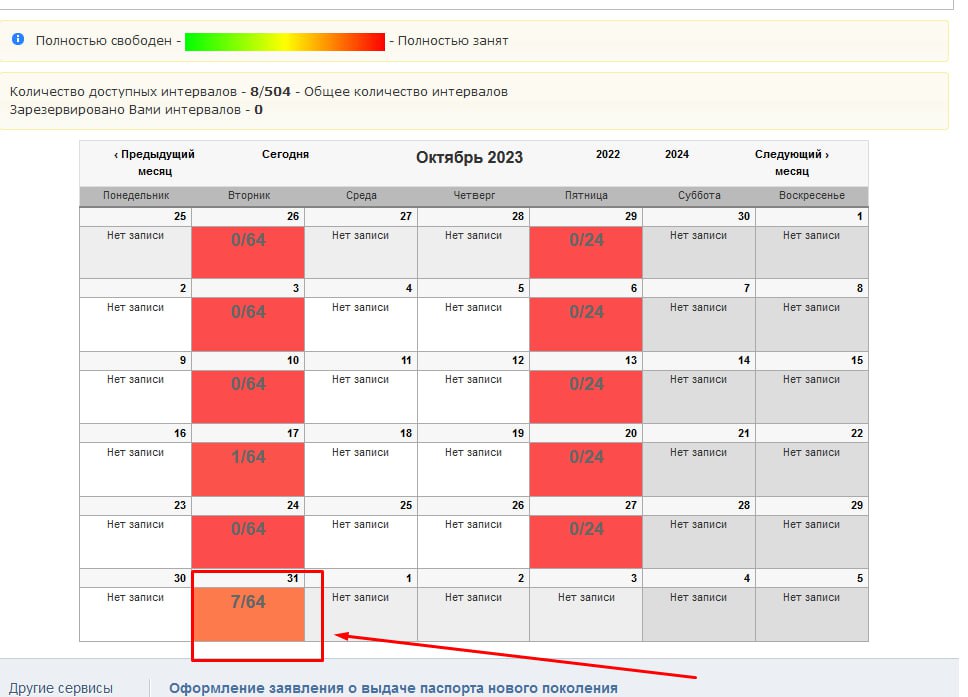This screenshot has height=697, width=968.
Task: Open September 26 slot showing 0/64
Action: pyautogui.click(x=248, y=252)
